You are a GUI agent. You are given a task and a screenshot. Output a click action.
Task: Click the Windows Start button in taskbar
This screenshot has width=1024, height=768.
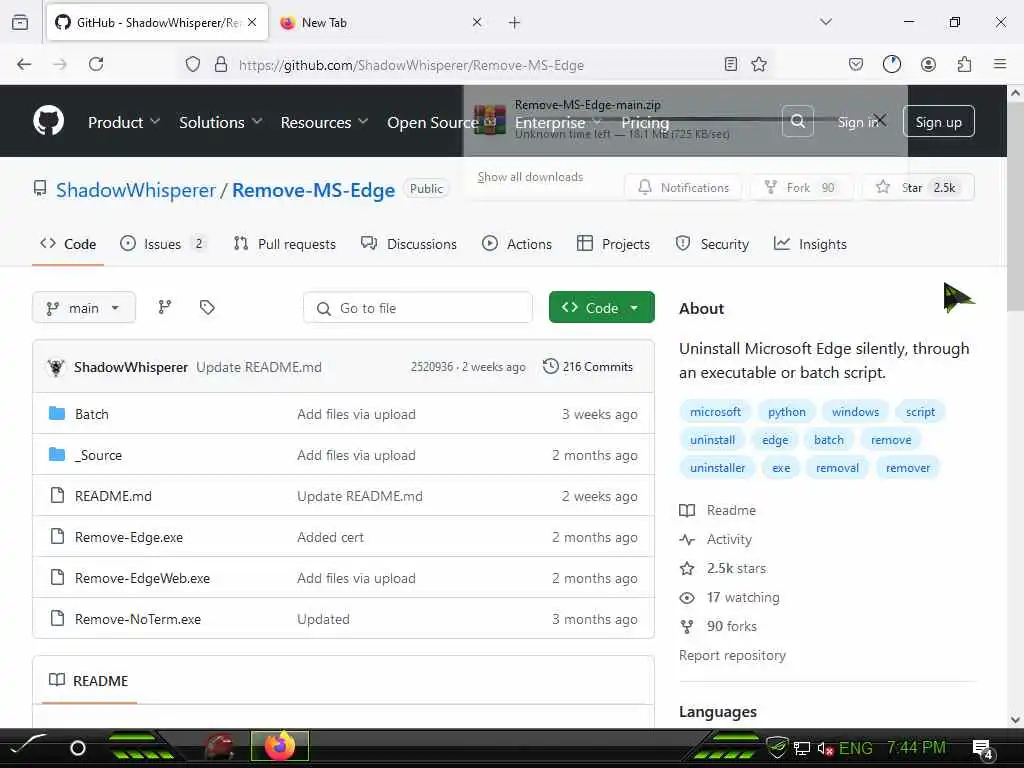pyautogui.click(x=27, y=746)
